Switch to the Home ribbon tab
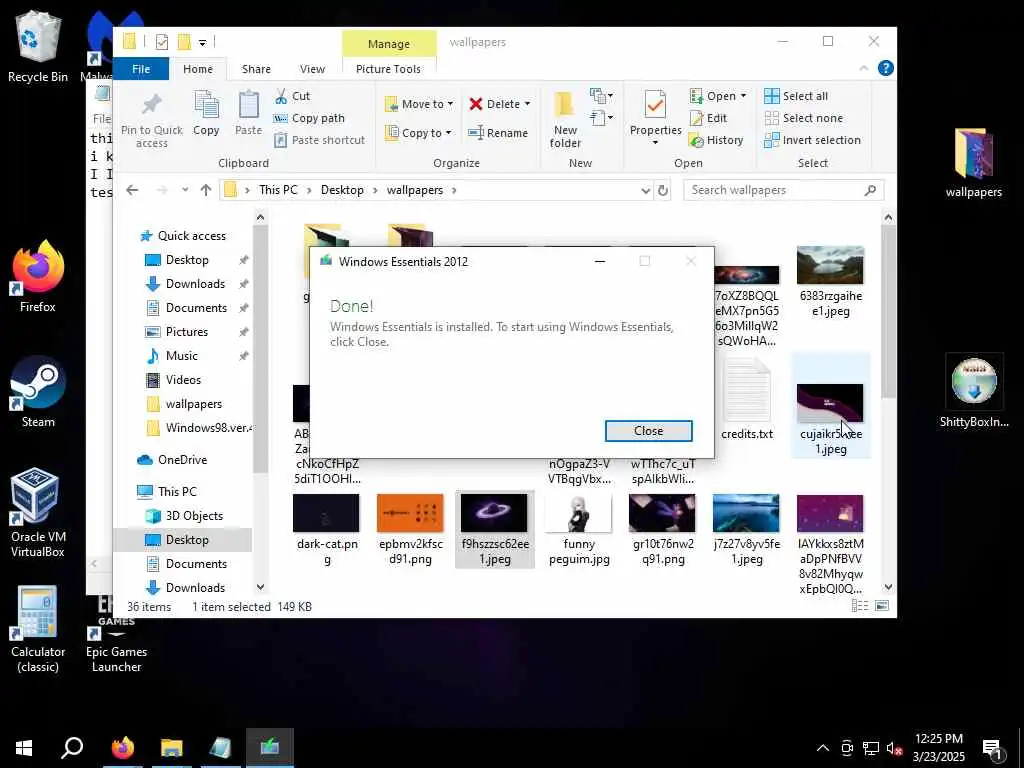This screenshot has width=1024, height=768. click(197, 69)
